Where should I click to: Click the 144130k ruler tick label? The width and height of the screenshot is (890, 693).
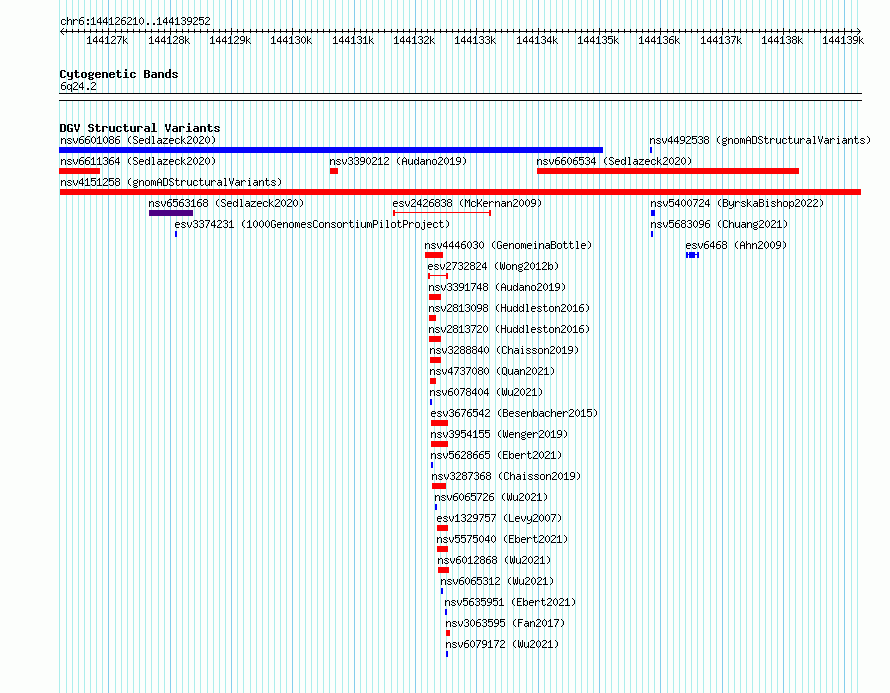291,40
